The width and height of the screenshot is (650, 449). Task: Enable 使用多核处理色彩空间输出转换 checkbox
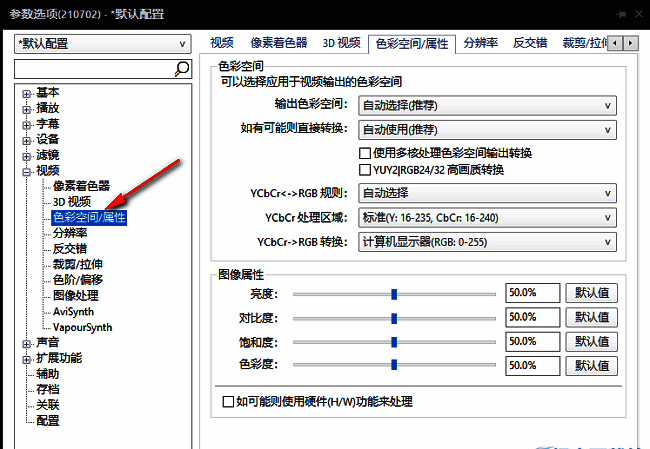[365, 153]
